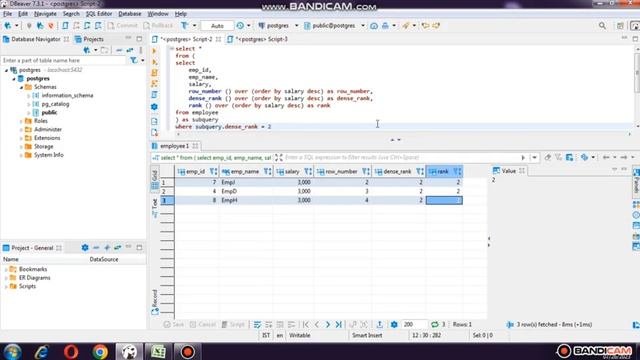Open the emp_id column filter icon

coord(213,171)
